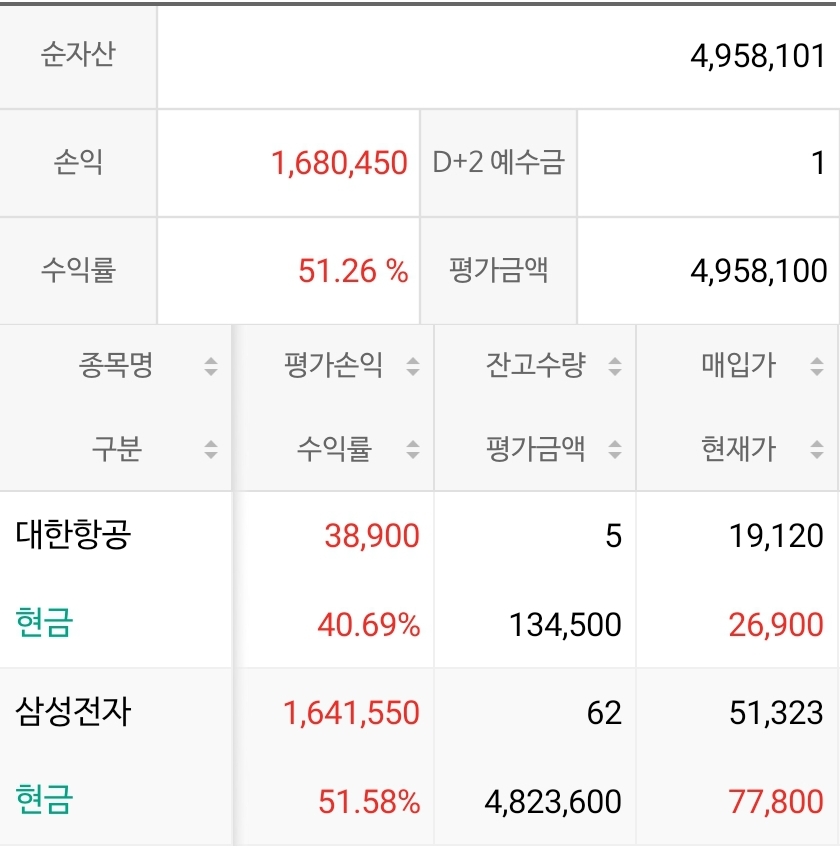
Task: Click sort icon beside 잔고수량
Action: (614, 367)
